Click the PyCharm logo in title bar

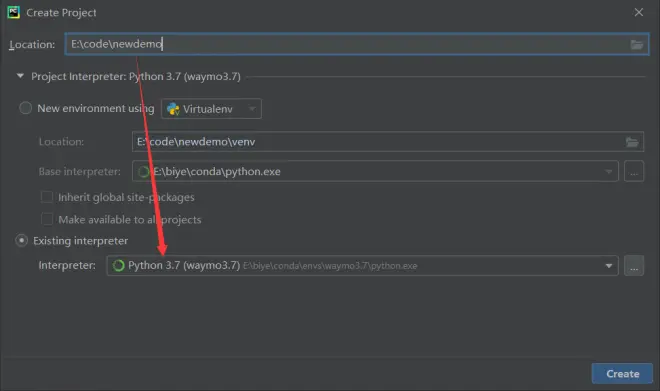pos(13,12)
